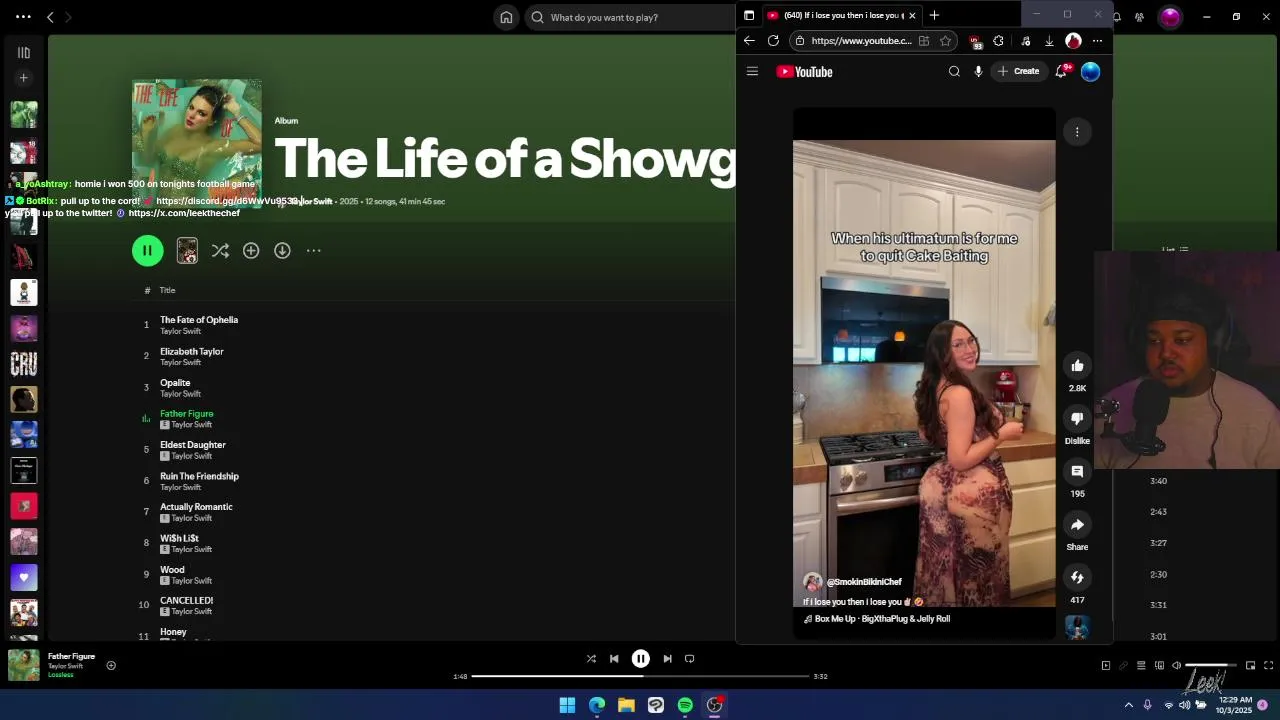Select the Wi$h Li$t track
The height and width of the screenshot is (720, 1280).
179,538
